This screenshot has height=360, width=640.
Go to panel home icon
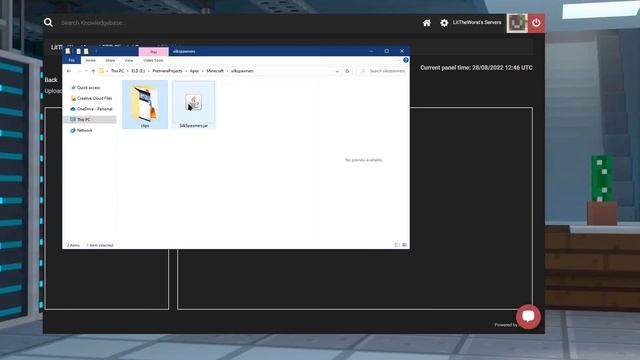click(x=427, y=23)
